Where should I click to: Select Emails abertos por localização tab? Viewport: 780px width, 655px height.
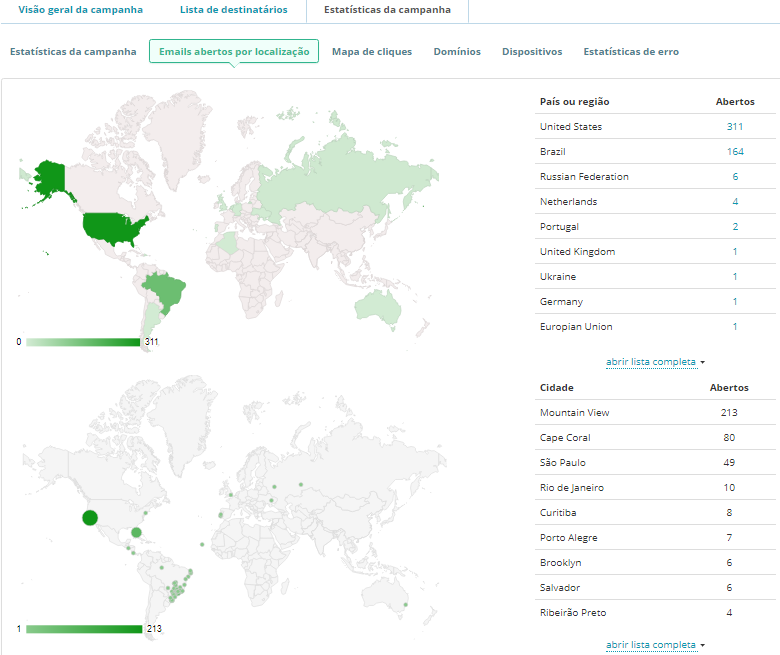pyautogui.click(x=234, y=52)
